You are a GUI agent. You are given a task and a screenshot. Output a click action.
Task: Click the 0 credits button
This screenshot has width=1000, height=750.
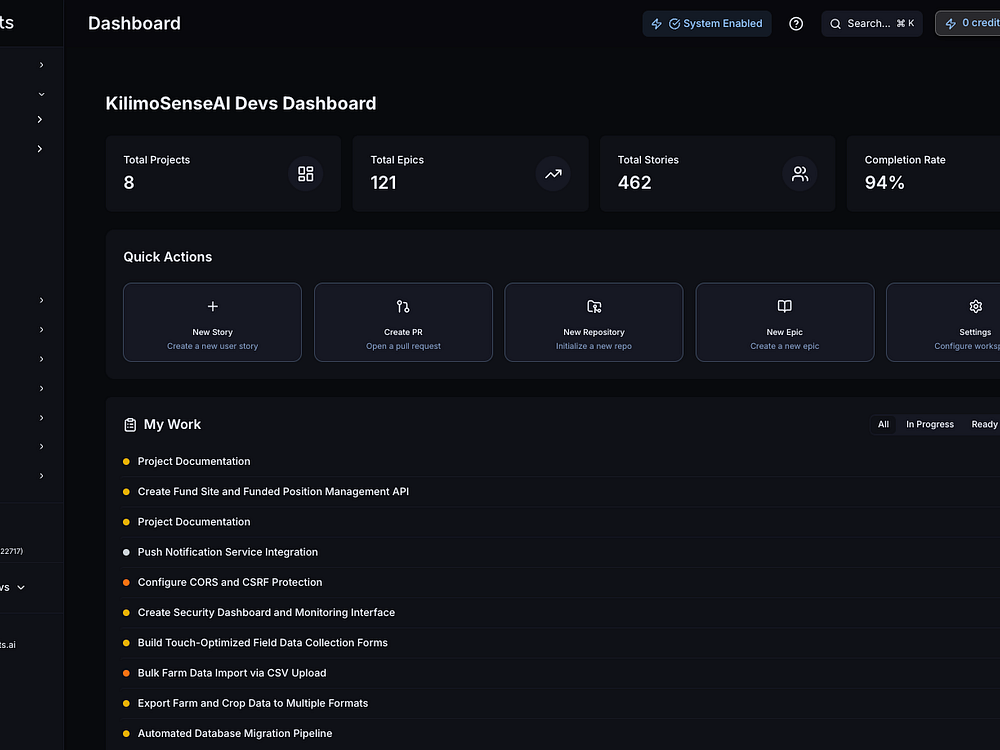coord(968,24)
